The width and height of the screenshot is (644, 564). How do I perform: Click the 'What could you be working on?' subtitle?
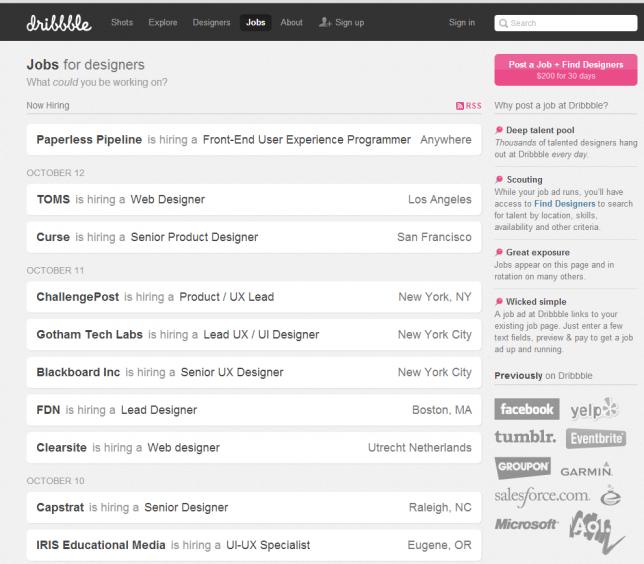click(97, 83)
